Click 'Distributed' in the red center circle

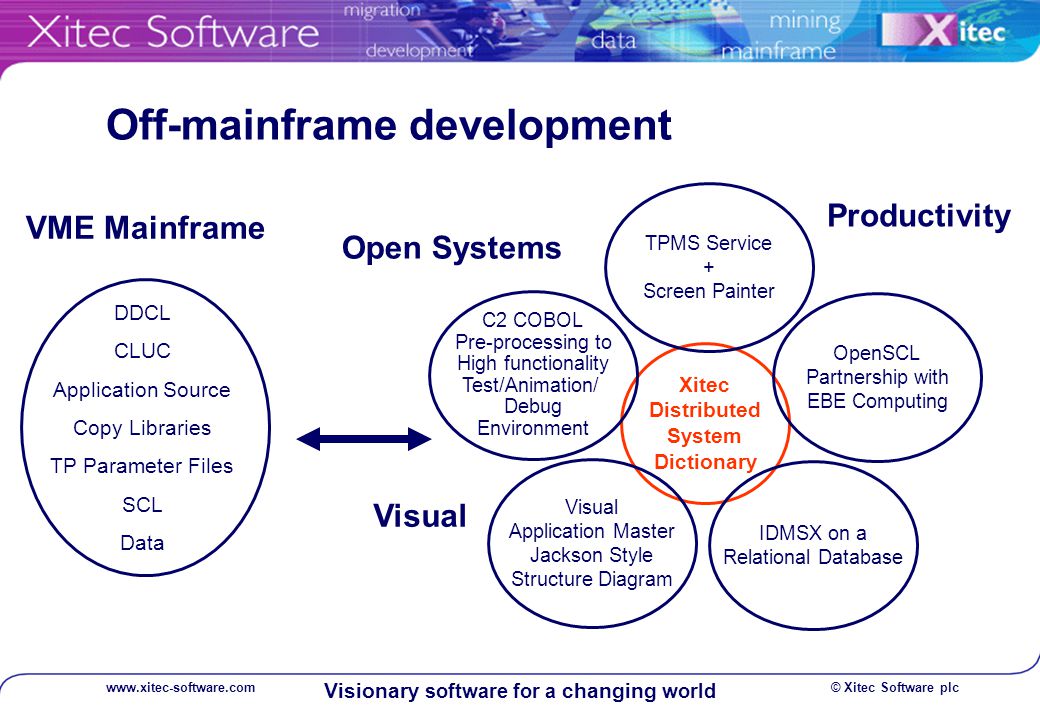pos(704,410)
